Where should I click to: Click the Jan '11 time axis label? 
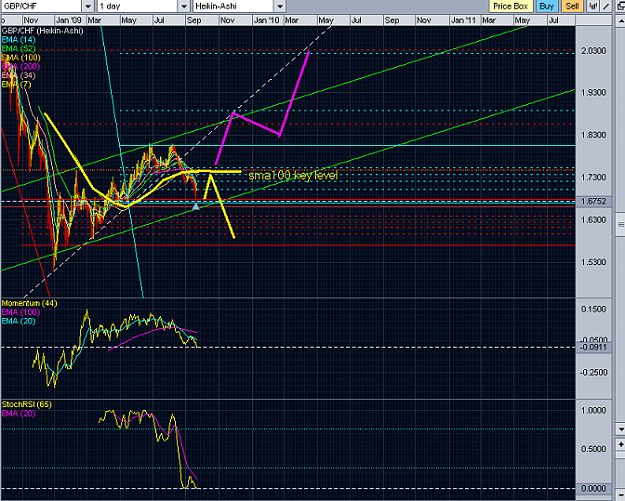pyautogui.click(x=464, y=20)
